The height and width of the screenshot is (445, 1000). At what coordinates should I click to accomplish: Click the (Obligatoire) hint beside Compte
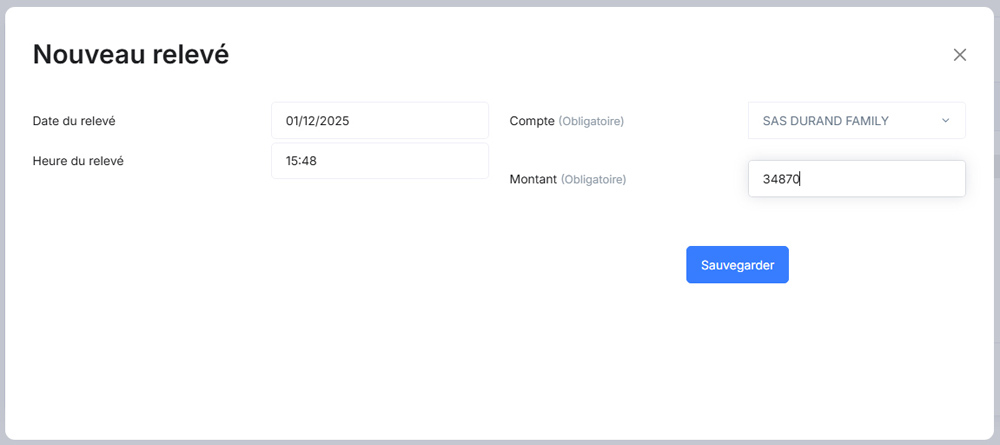591,121
